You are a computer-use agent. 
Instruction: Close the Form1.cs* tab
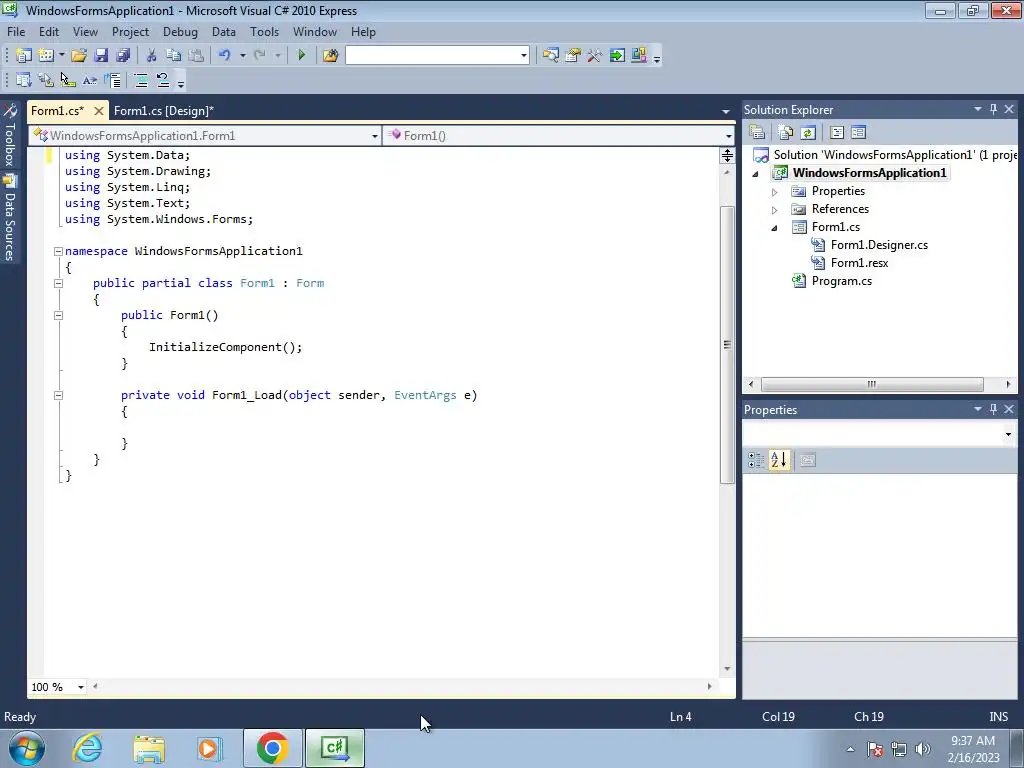[99, 111]
